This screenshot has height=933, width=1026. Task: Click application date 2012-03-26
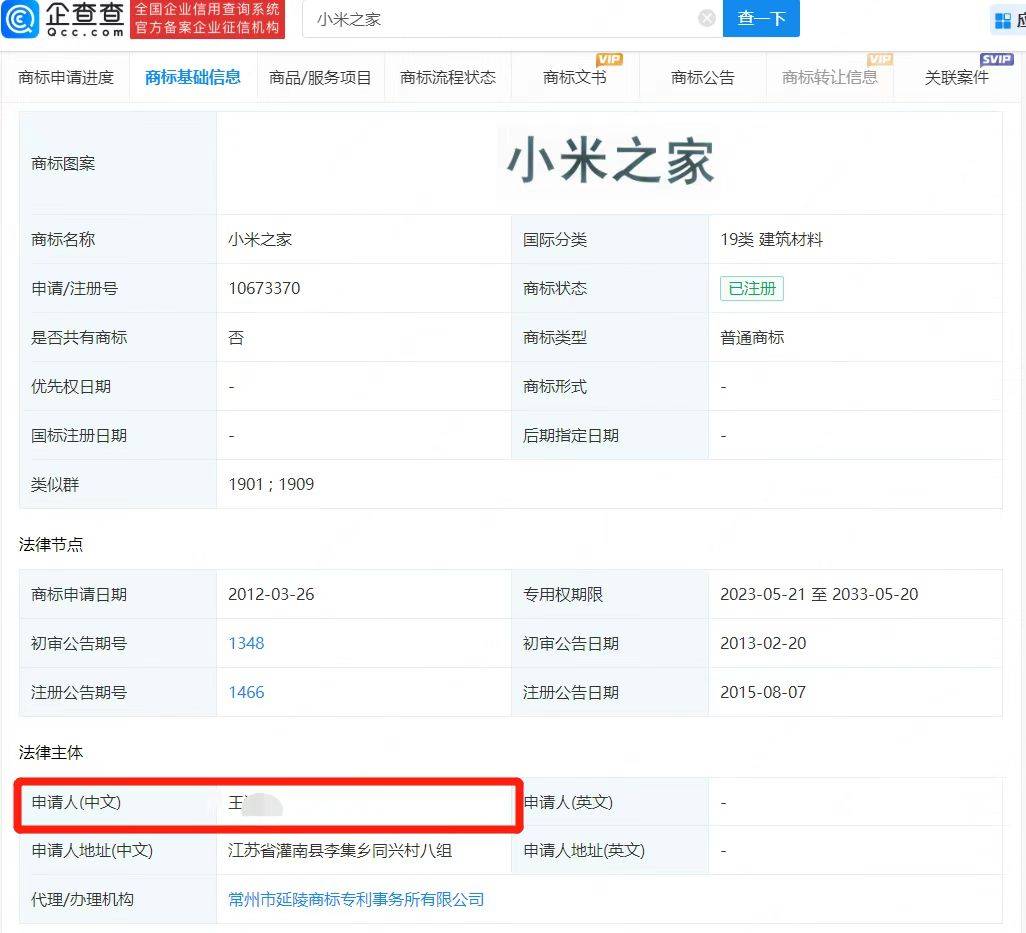[271, 594]
